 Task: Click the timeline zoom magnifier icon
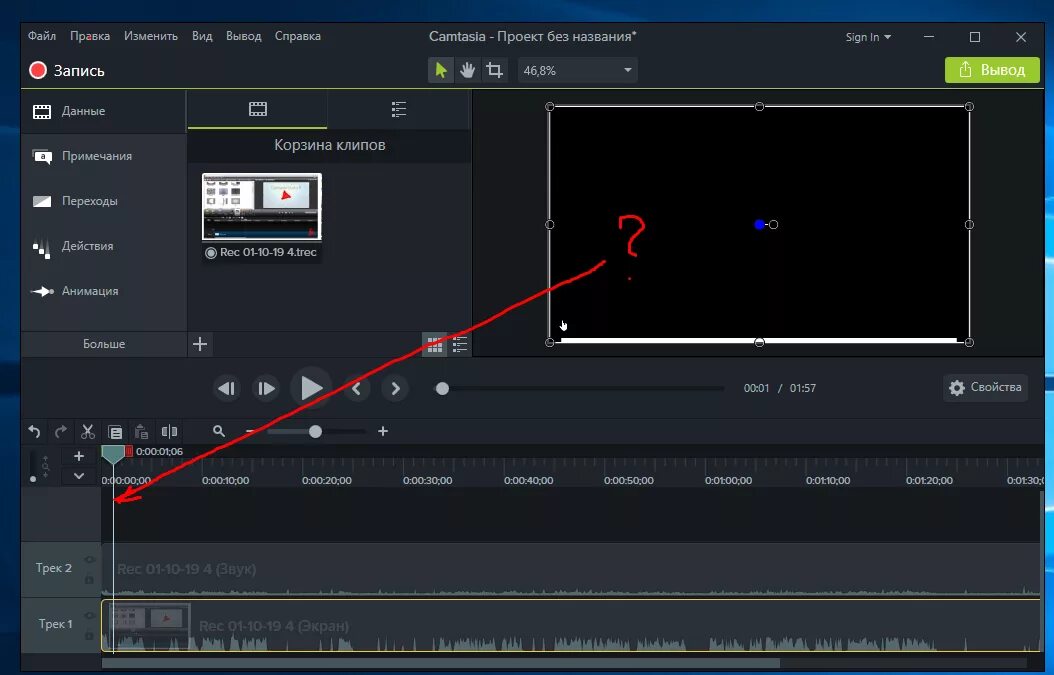(218, 431)
